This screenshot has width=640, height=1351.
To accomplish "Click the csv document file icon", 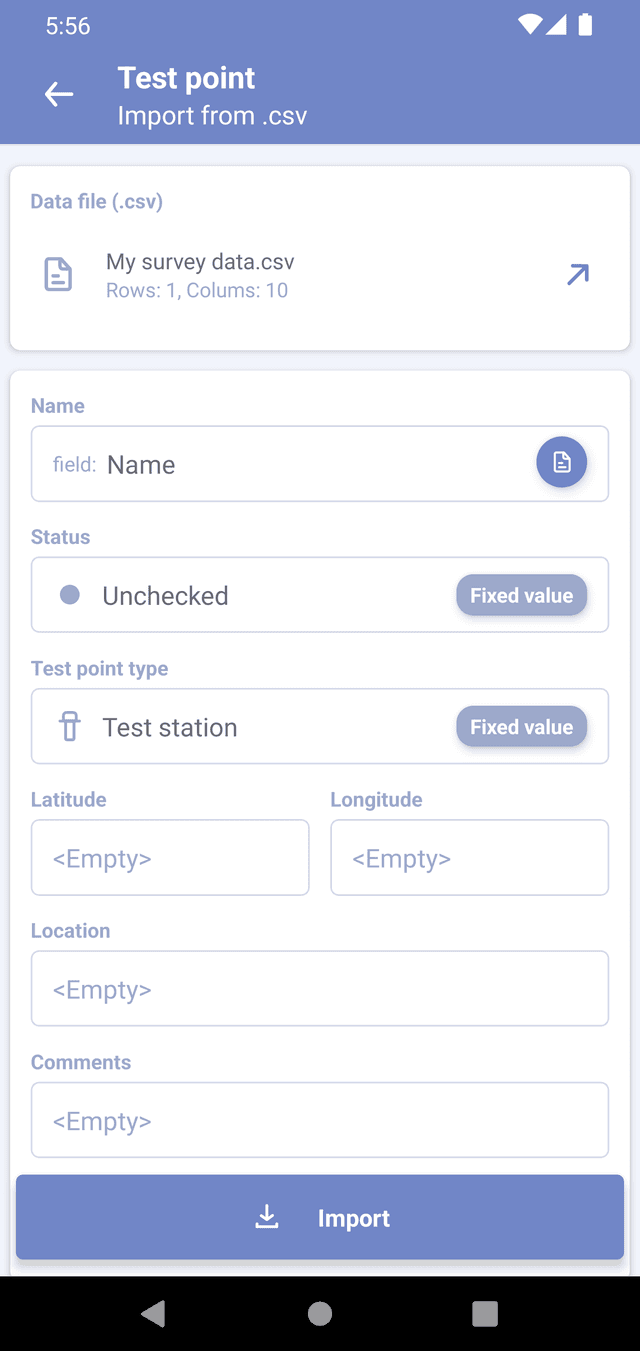I will coord(59,274).
